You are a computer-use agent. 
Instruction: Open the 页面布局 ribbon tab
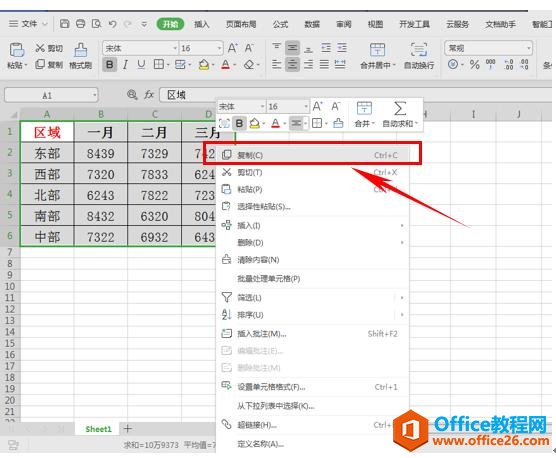point(241,24)
